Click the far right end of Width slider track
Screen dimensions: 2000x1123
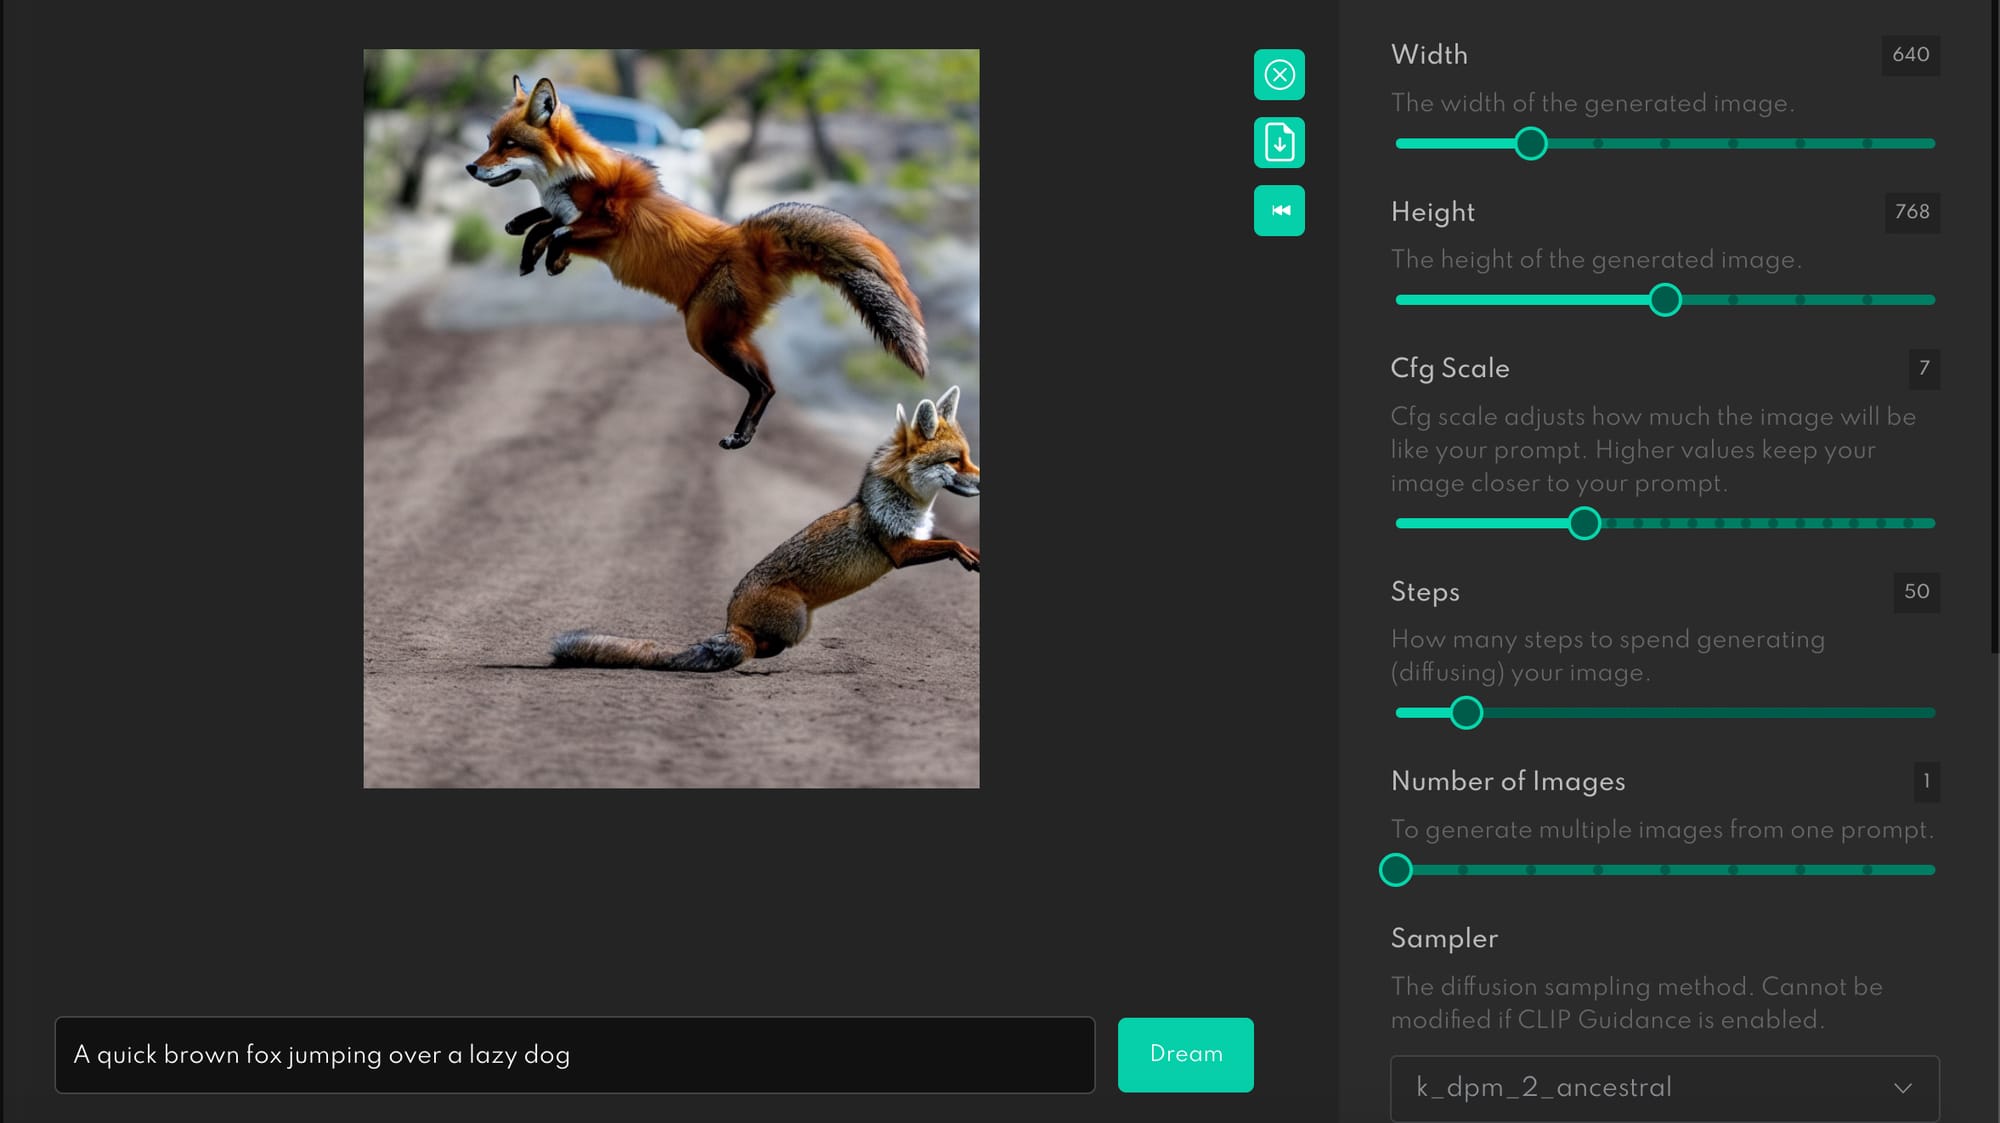1930,144
